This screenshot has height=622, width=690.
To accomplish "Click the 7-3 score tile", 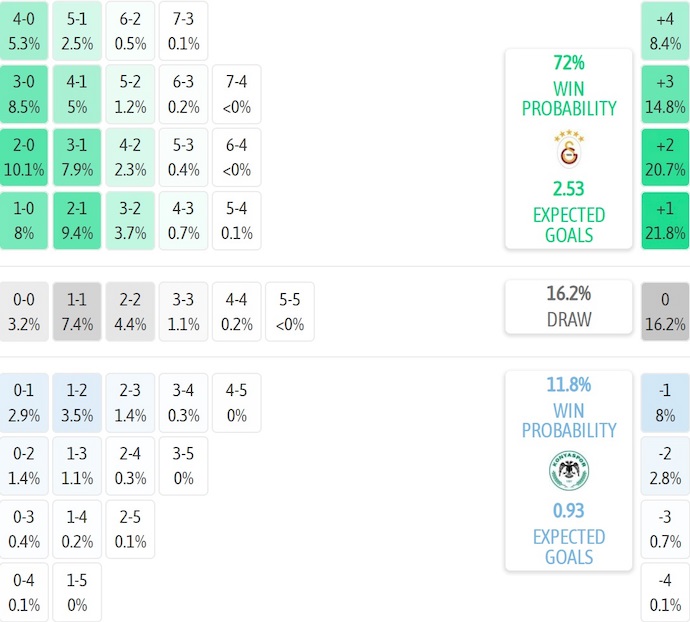I will coord(183,31).
